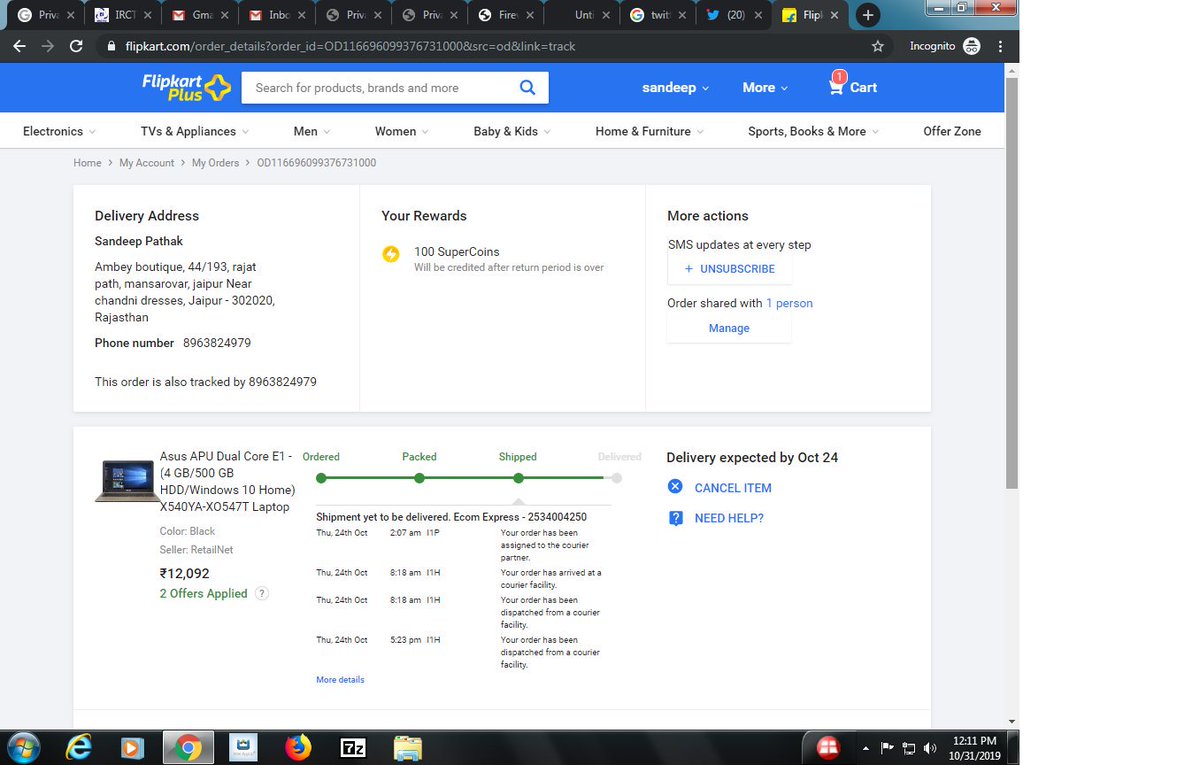Screen dimensions: 1200x765
Task: Click 2 Offers Applied text
Action: 203,593
